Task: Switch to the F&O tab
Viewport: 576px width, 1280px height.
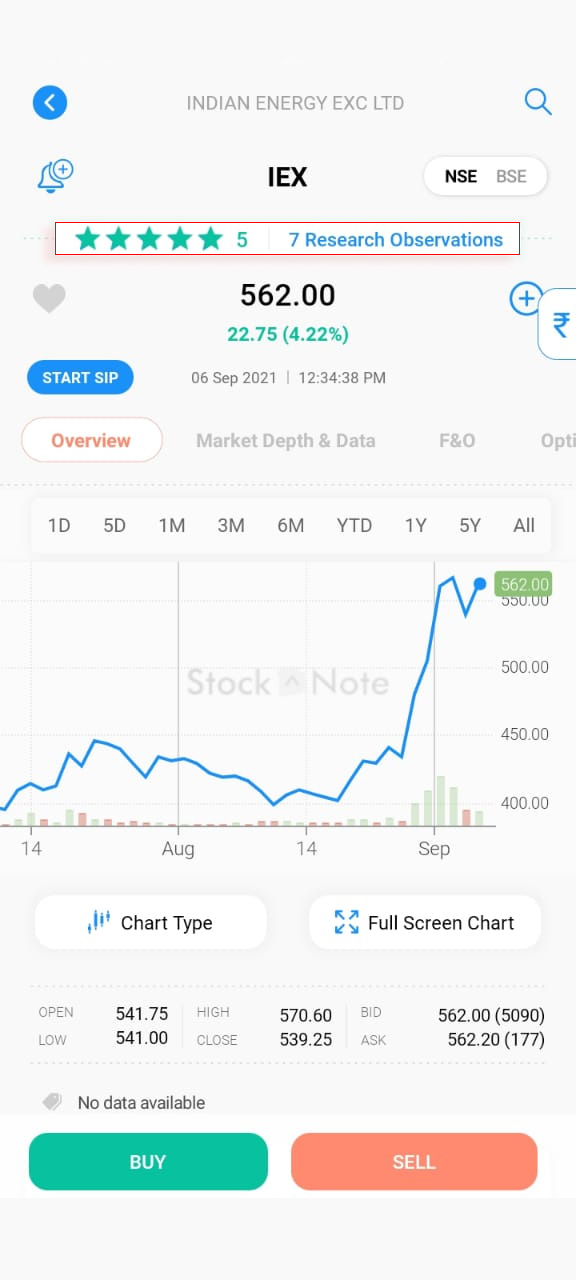Action: coord(456,440)
